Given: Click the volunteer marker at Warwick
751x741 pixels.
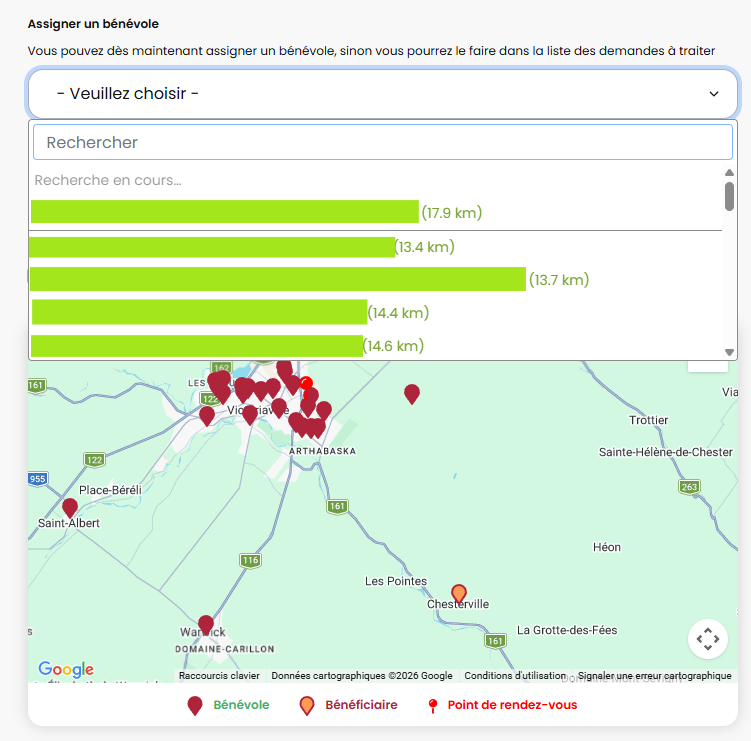Looking at the screenshot, I should tap(206, 625).
